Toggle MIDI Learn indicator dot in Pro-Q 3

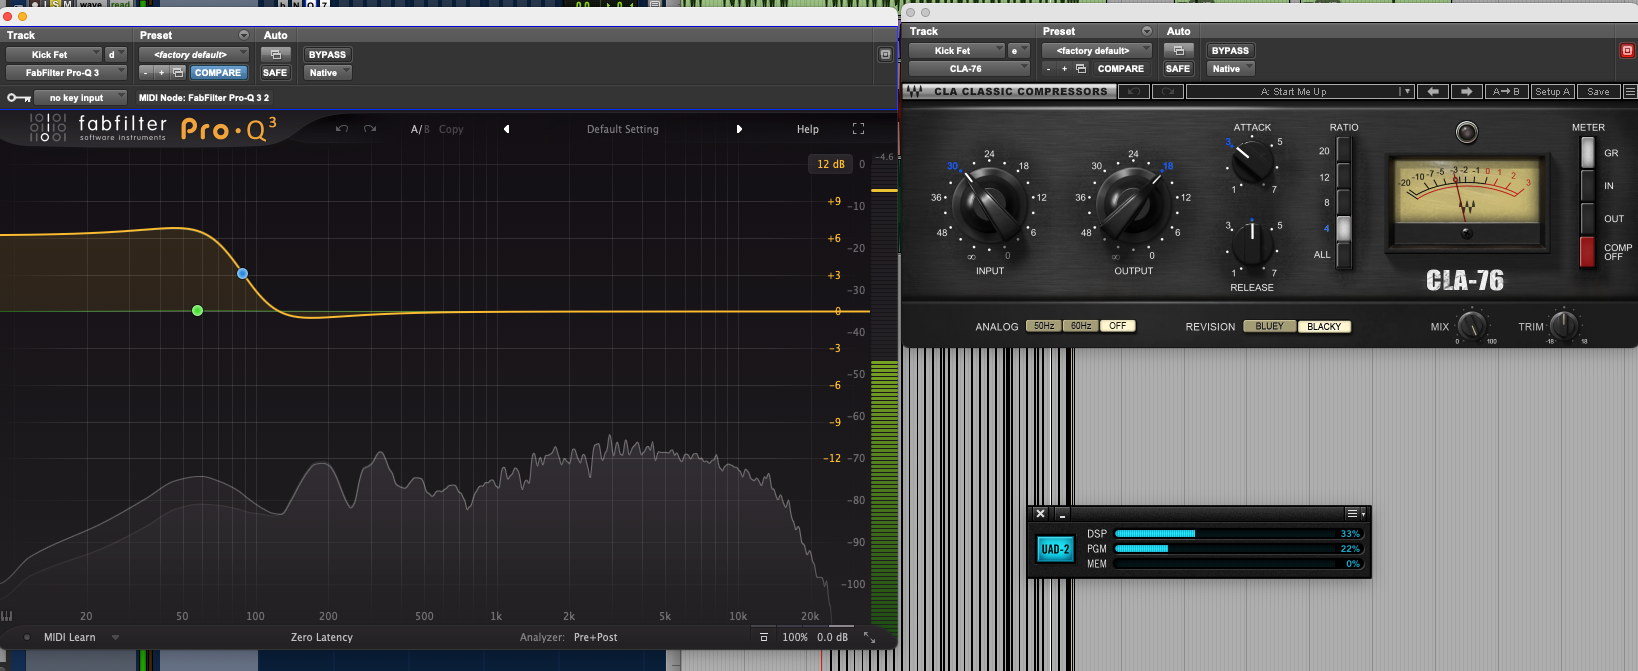click(x=27, y=637)
